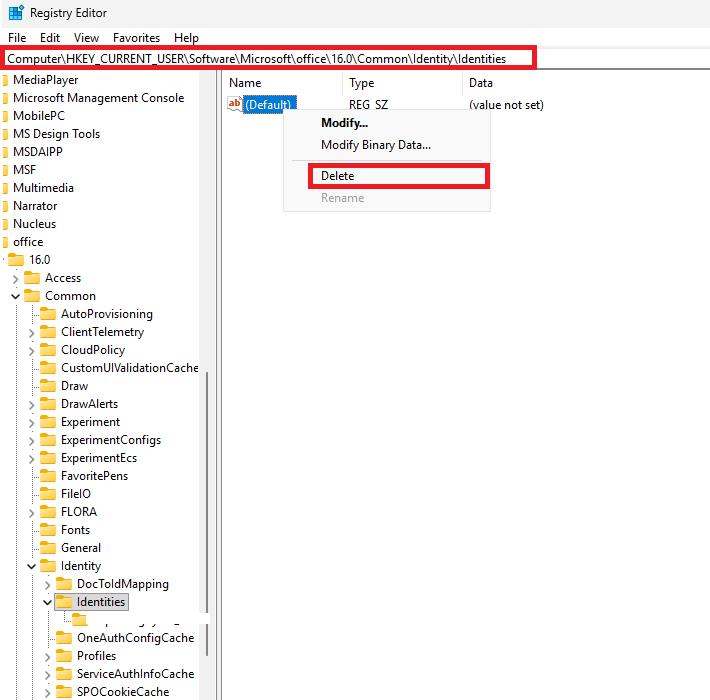Viewport: 710px width, 700px height.
Task: Open the Favorites menu
Action: coord(136,38)
